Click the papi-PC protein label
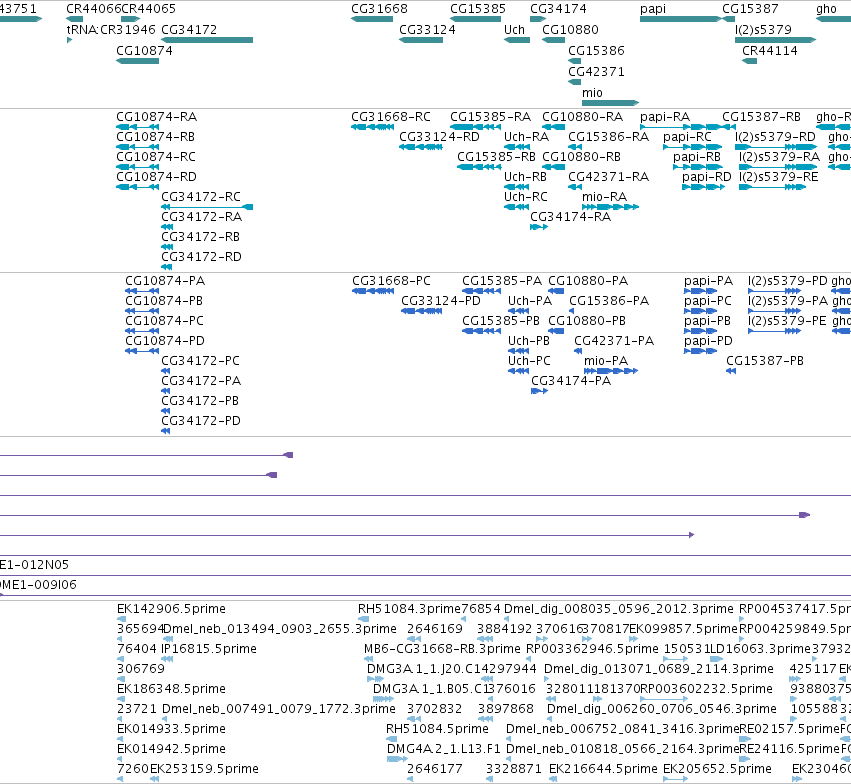Viewport: 851px width, 784px height. click(708, 301)
